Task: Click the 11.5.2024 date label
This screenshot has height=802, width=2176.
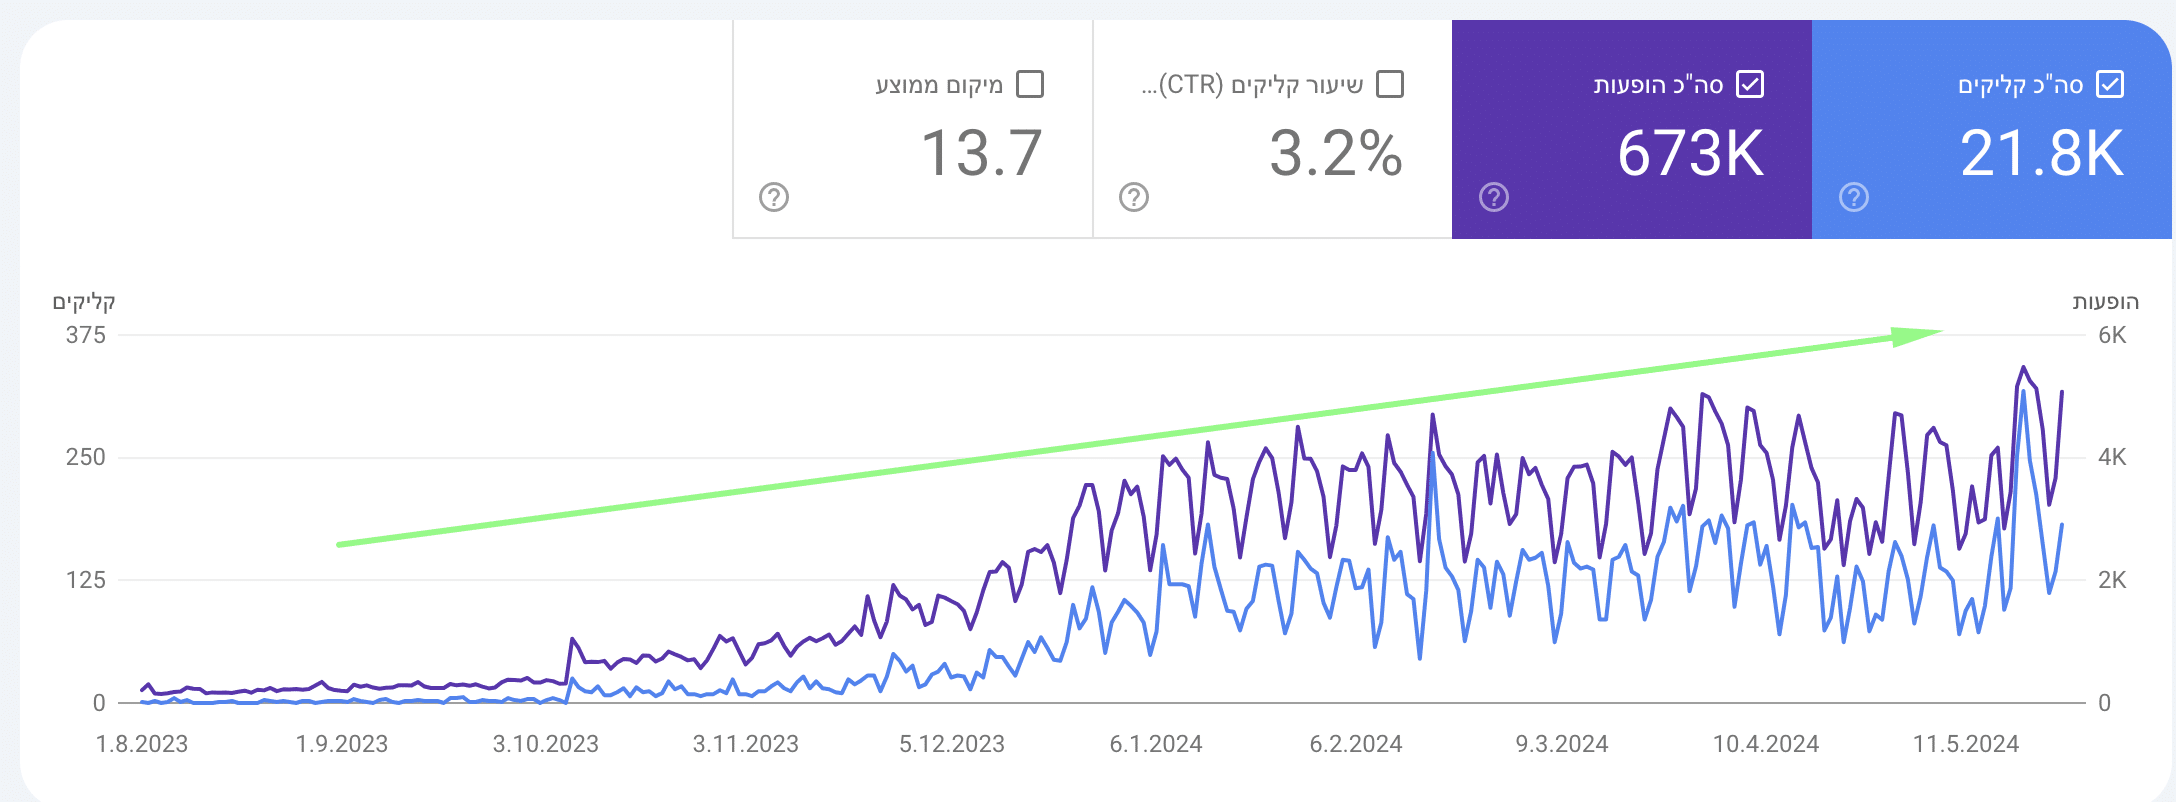Action: (x=1966, y=744)
